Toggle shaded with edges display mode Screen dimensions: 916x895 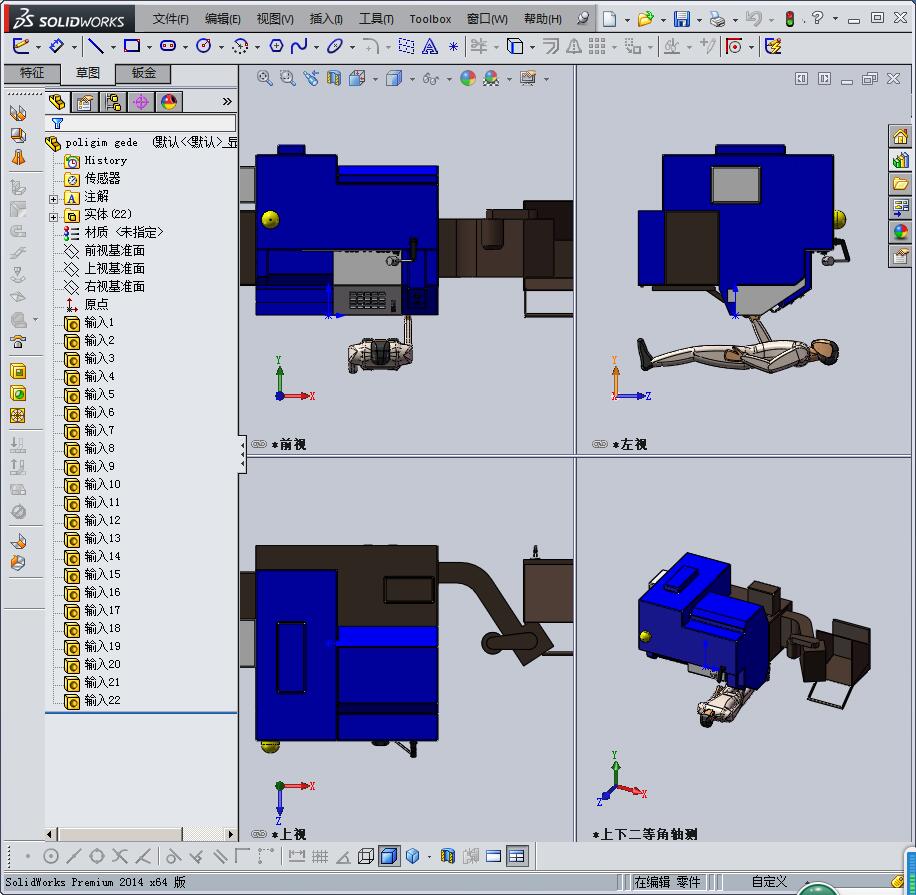coord(389,856)
